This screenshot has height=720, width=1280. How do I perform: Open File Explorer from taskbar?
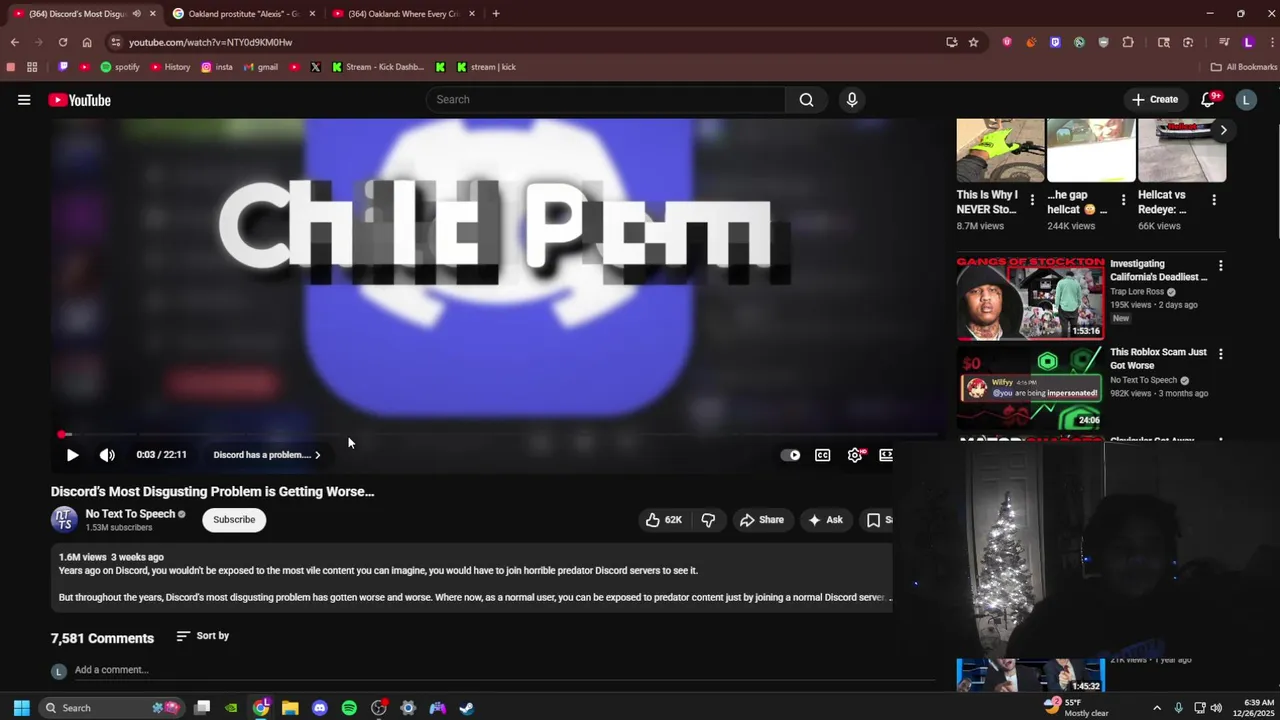pyautogui.click(x=290, y=708)
